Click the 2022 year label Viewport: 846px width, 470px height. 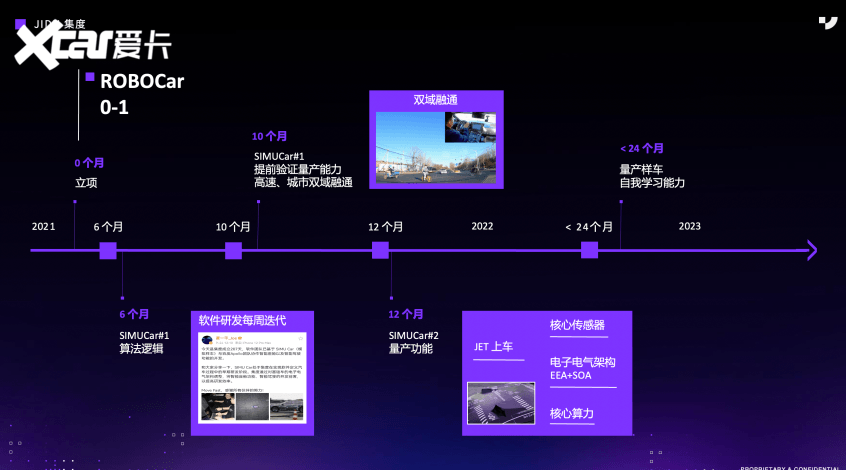point(482,227)
